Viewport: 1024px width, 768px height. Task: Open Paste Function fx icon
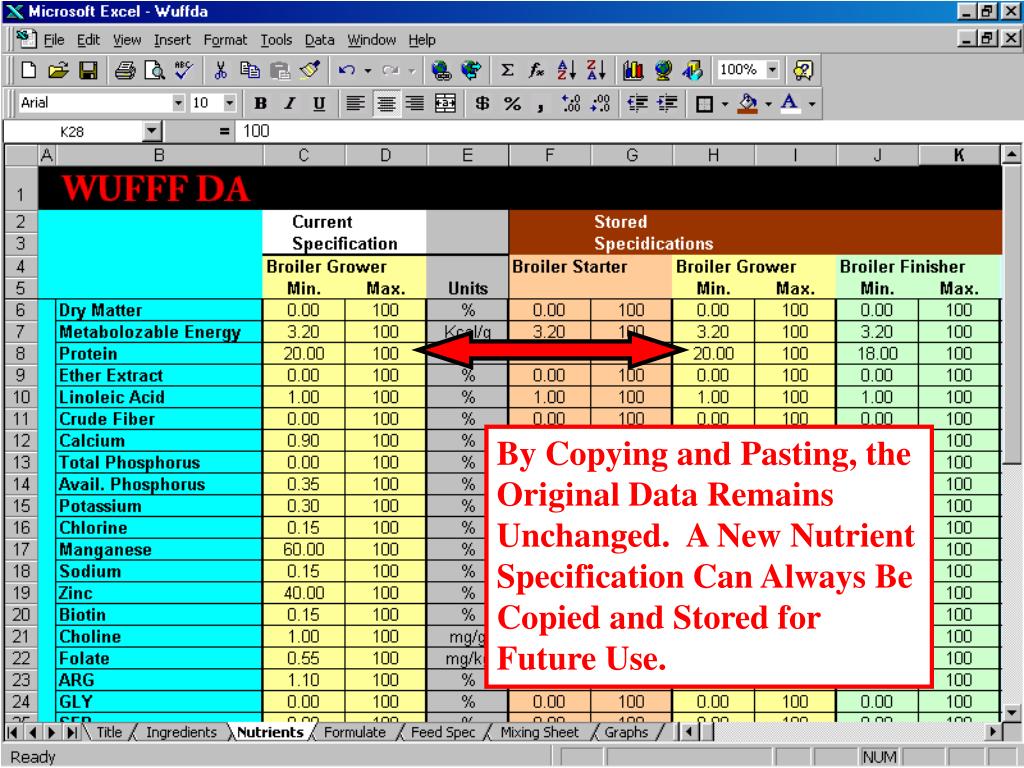(x=536, y=70)
